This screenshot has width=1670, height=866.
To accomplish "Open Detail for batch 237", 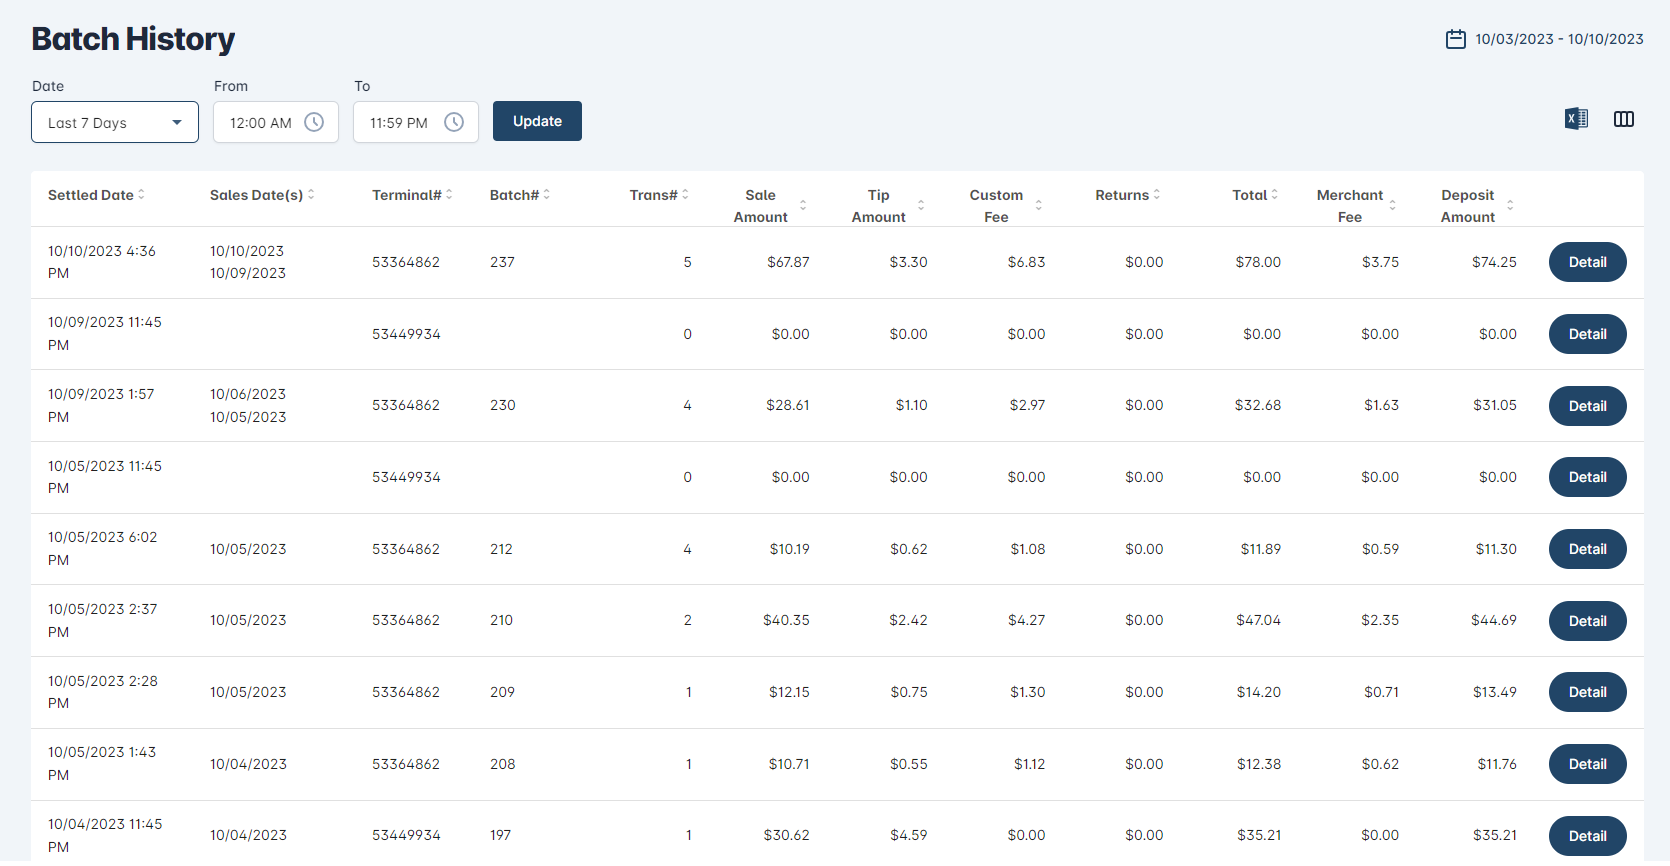I will click(1587, 262).
